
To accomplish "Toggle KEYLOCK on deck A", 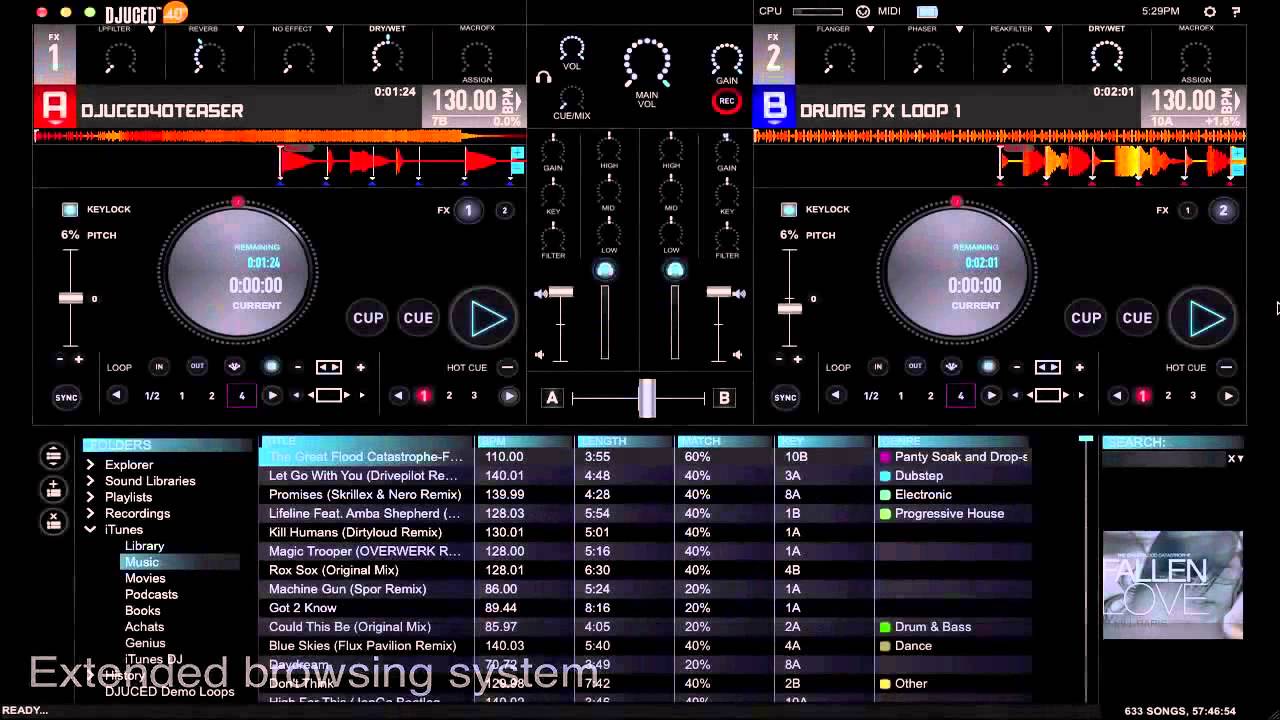I will click(70, 210).
